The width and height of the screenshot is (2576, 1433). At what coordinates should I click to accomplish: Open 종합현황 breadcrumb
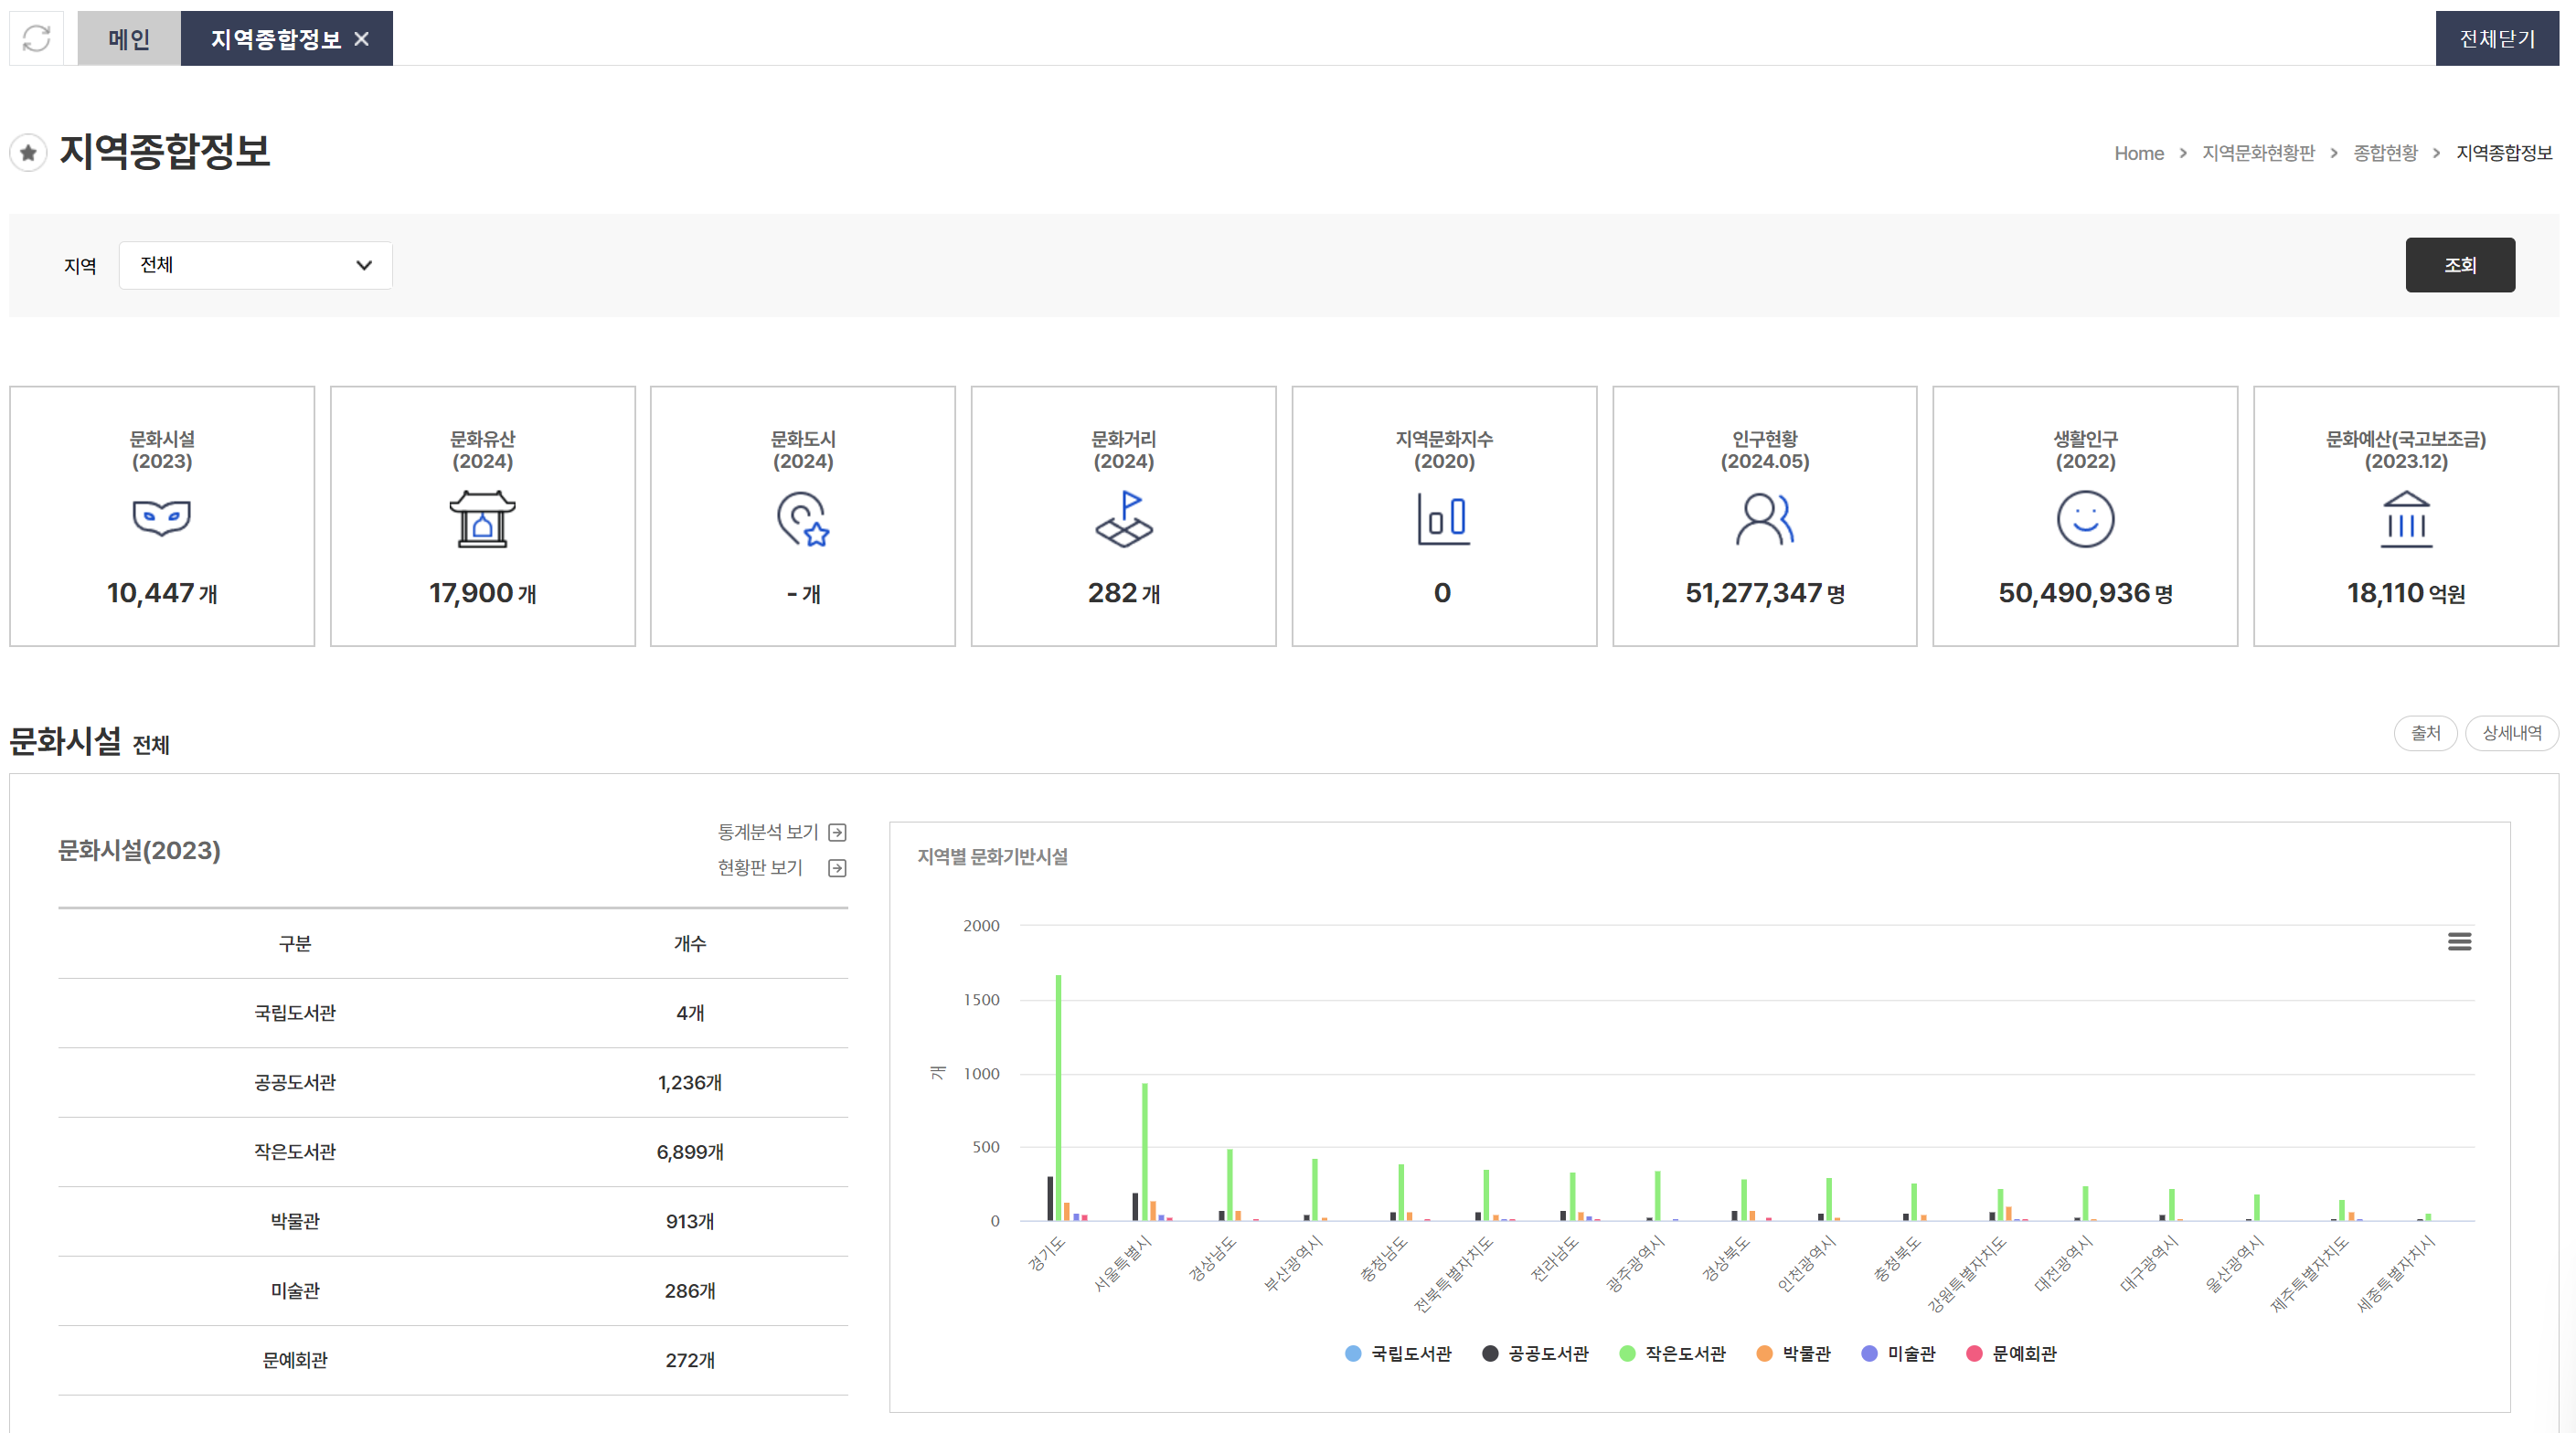tap(2385, 153)
